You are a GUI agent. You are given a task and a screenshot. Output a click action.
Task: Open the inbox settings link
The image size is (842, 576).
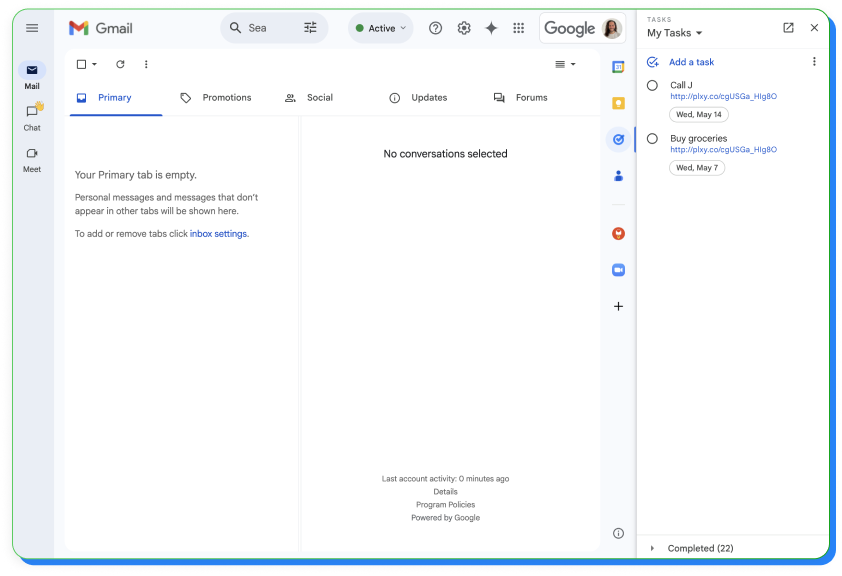[218, 233]
